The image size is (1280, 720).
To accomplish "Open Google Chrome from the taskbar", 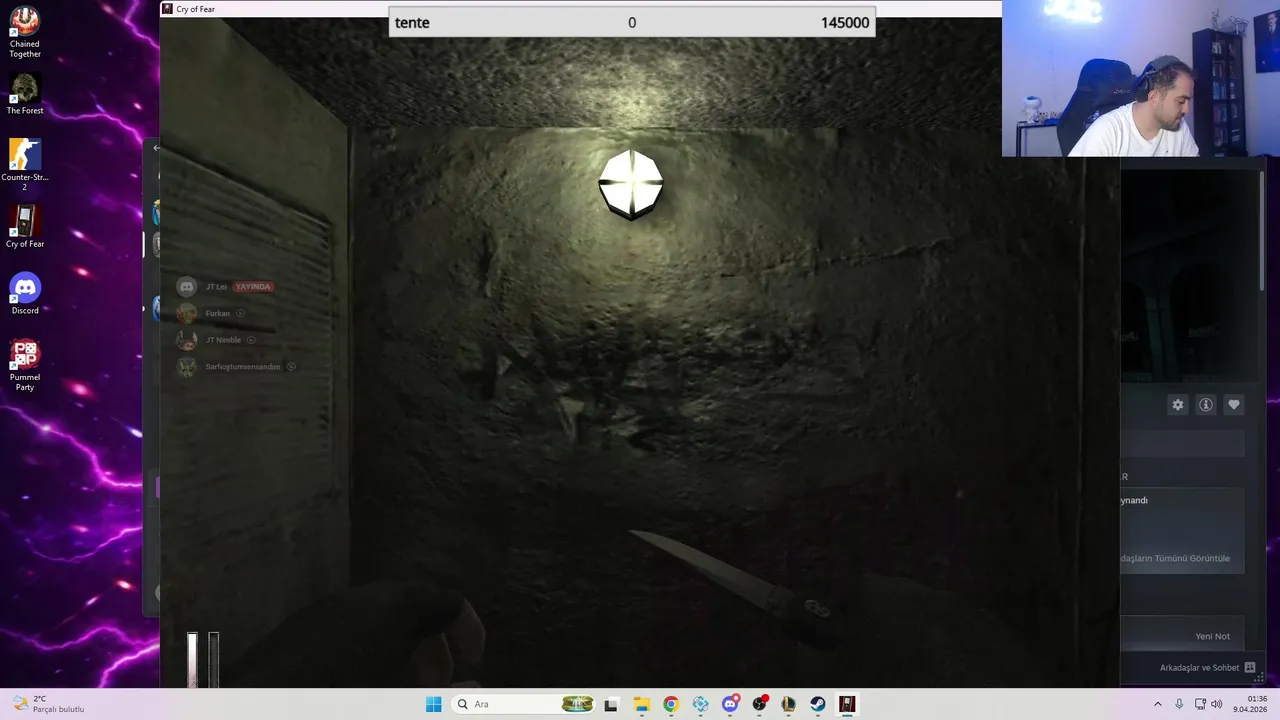I will [671, 704].
